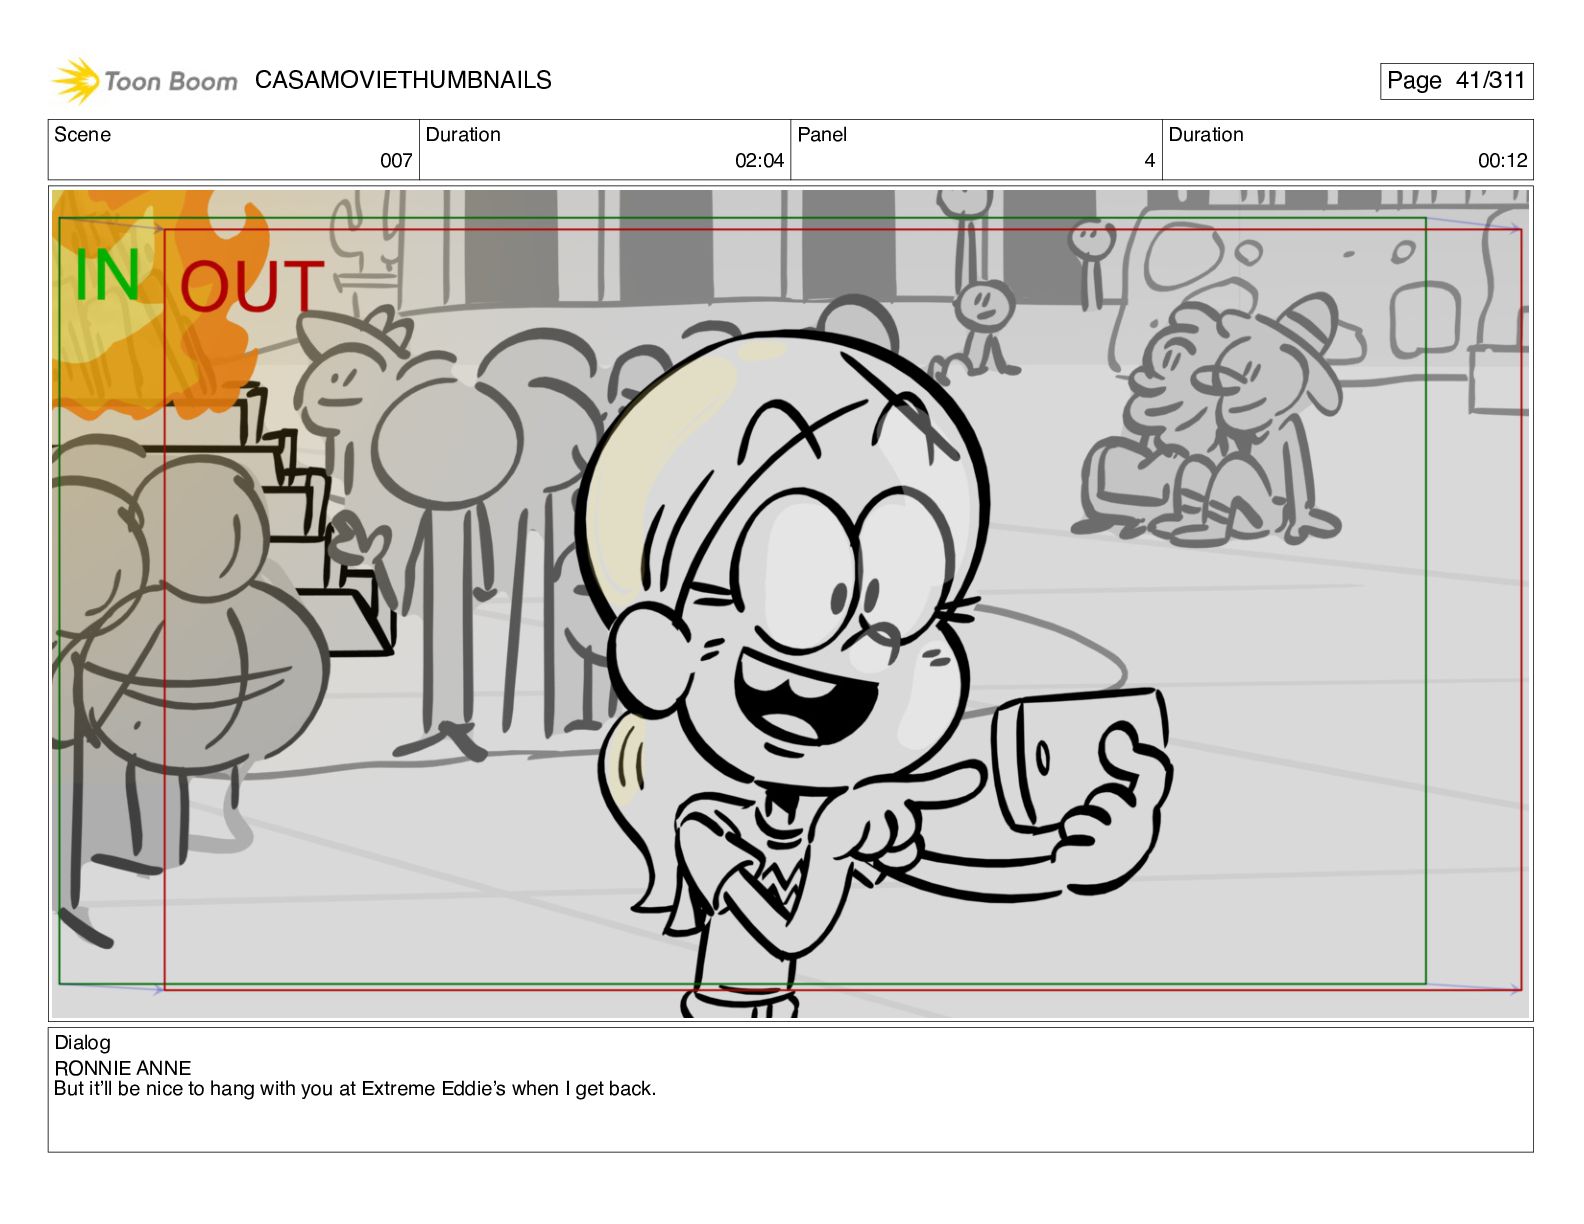Screen dimensions: 1584x1224
Task: Select the CASAMOVIETHUMBNAILS title text
Action: point(403,80)
